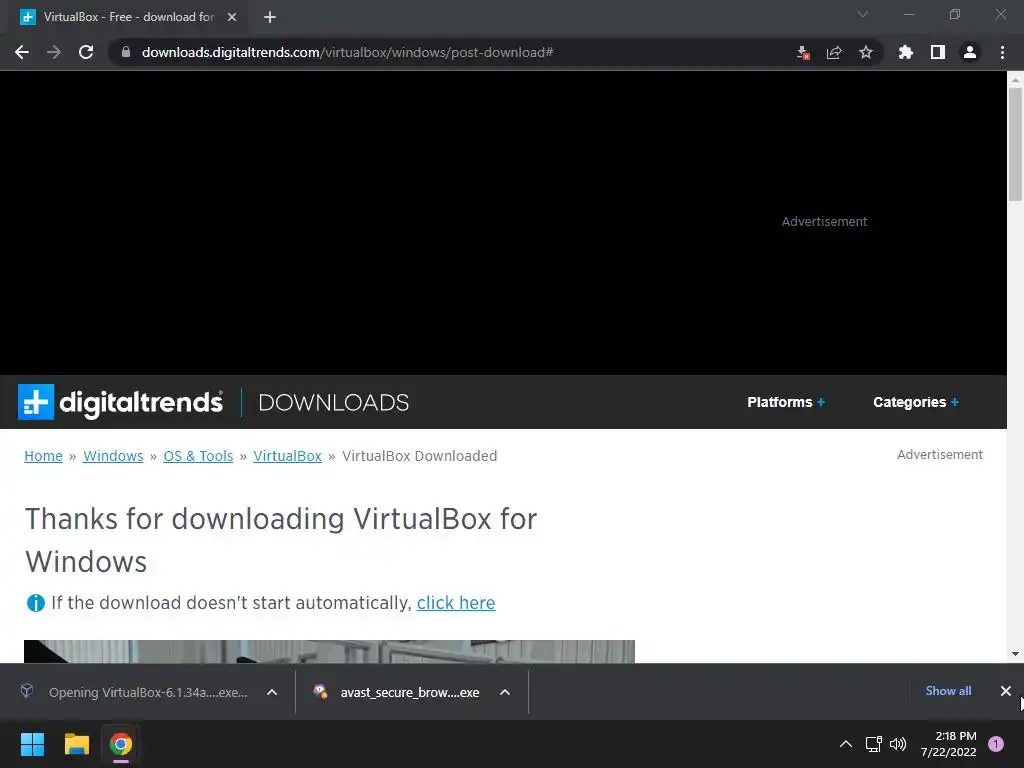
Task: Click the scrollbar down arrow
Action: click(x=1015, y=654)
